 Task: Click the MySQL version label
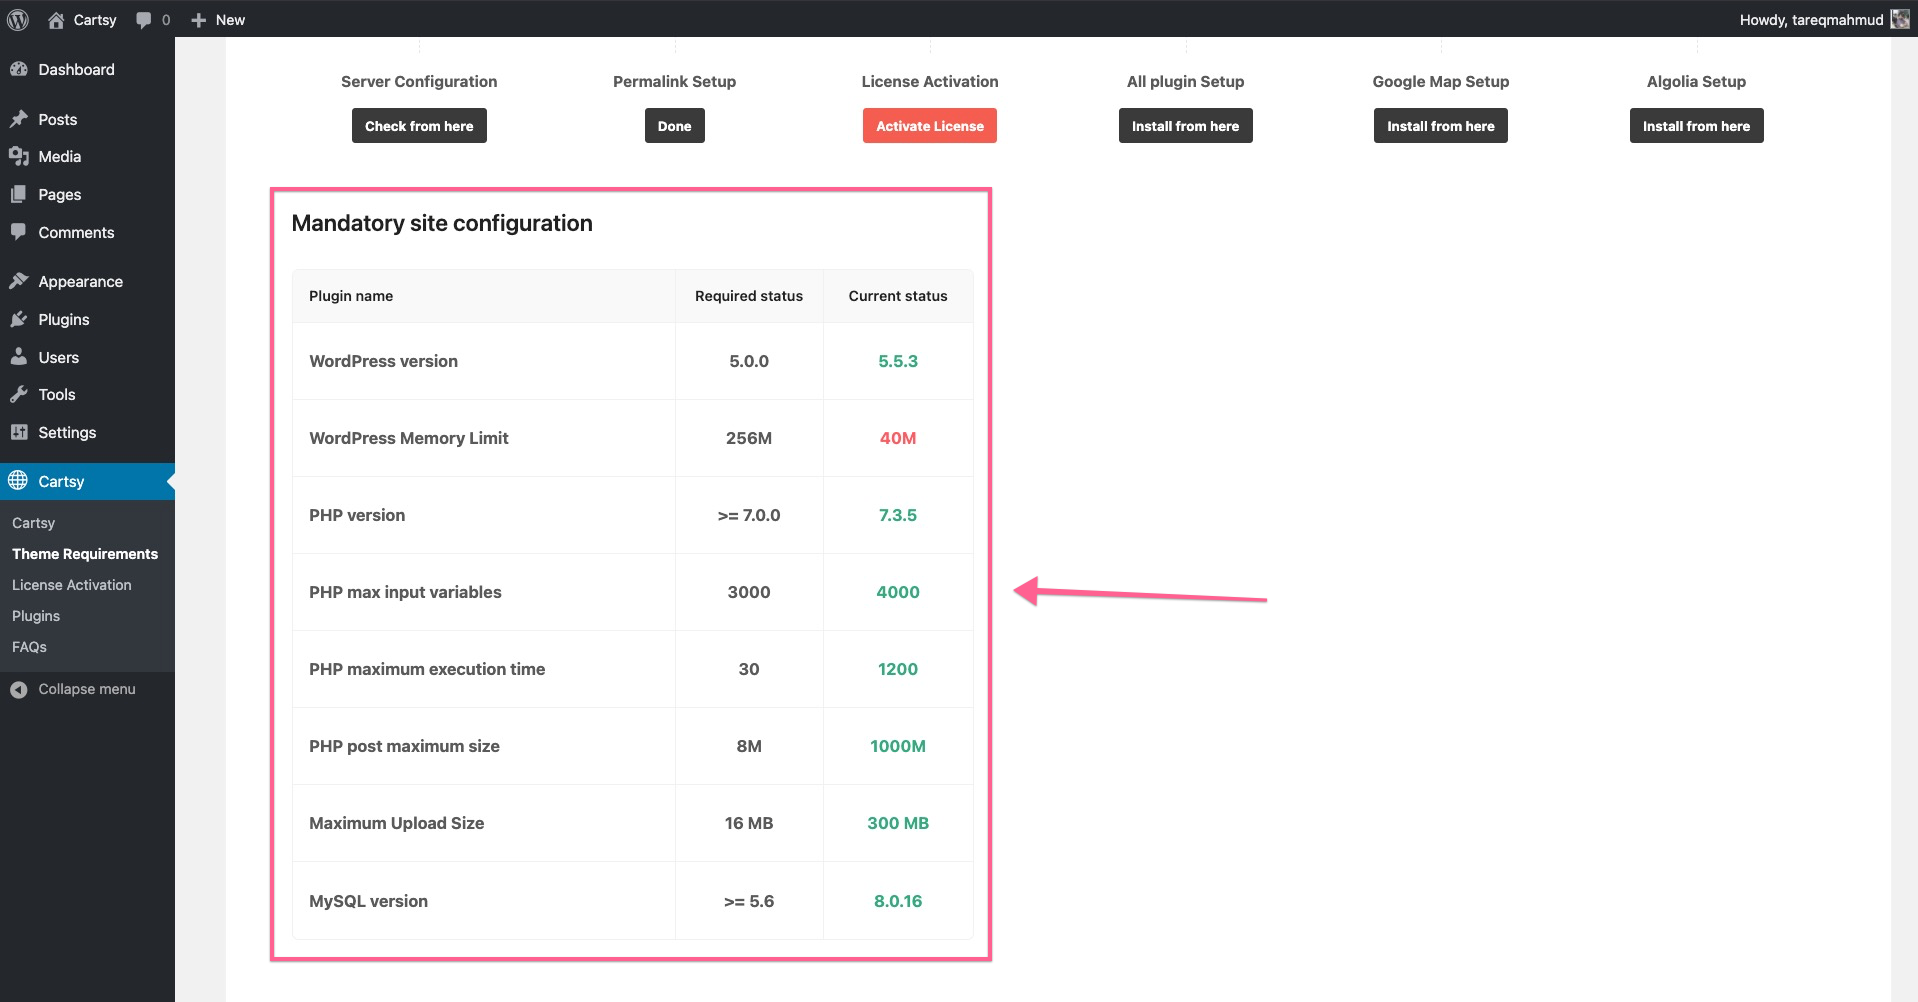pyautogui.click(x=368, y=901)
